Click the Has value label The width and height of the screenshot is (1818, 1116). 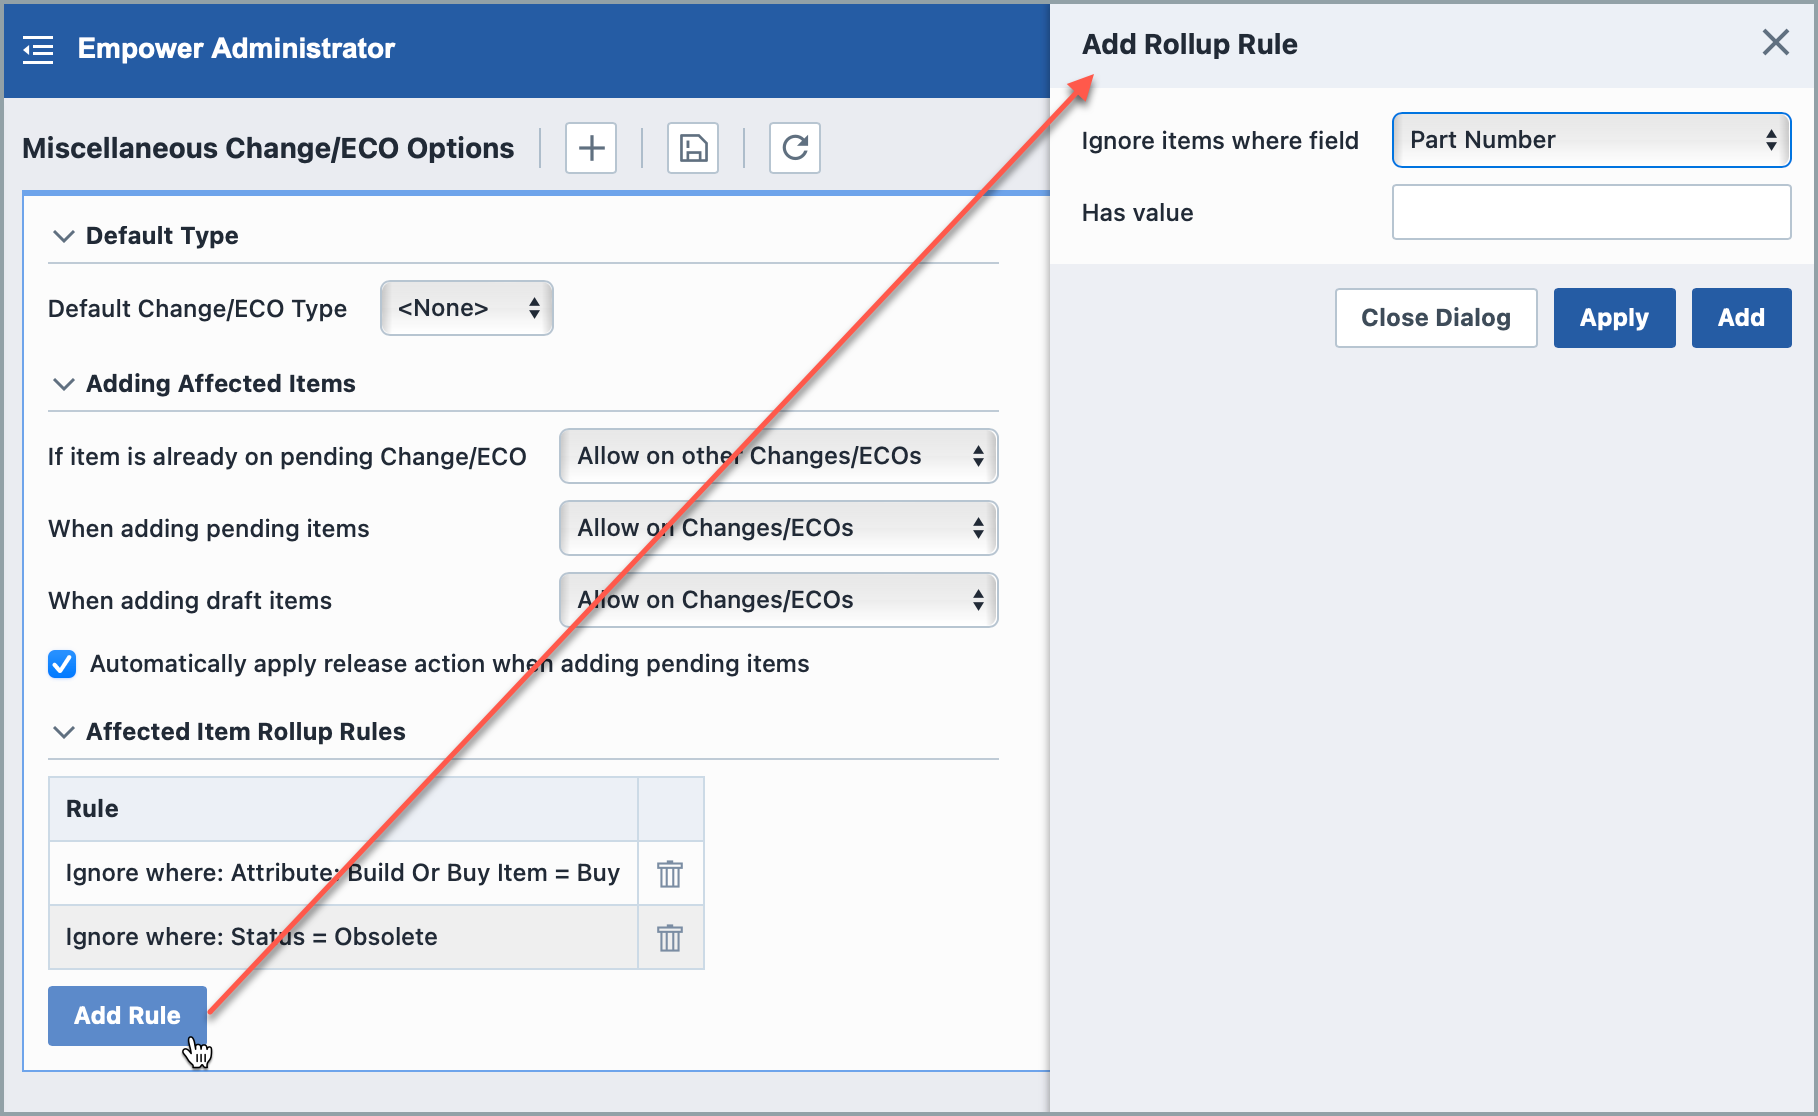tap(1137, 213)
